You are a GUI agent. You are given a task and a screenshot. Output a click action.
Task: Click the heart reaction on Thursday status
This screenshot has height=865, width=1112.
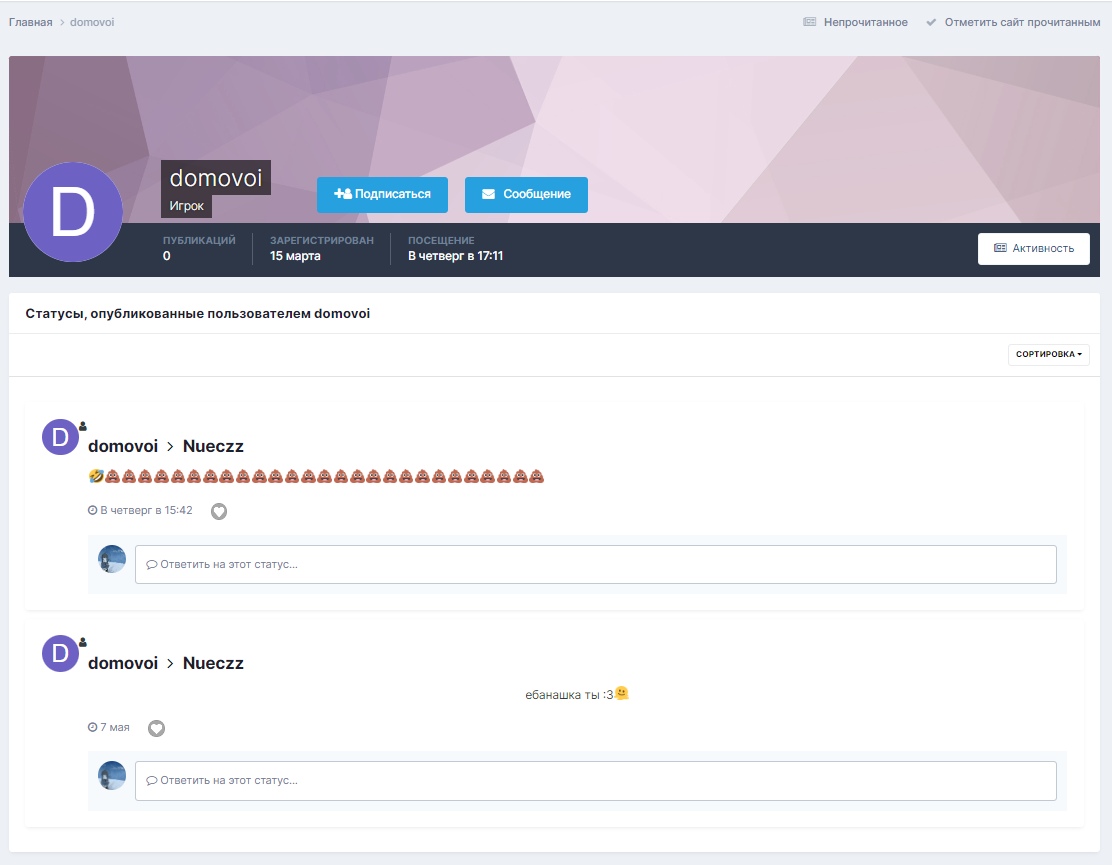219,511
